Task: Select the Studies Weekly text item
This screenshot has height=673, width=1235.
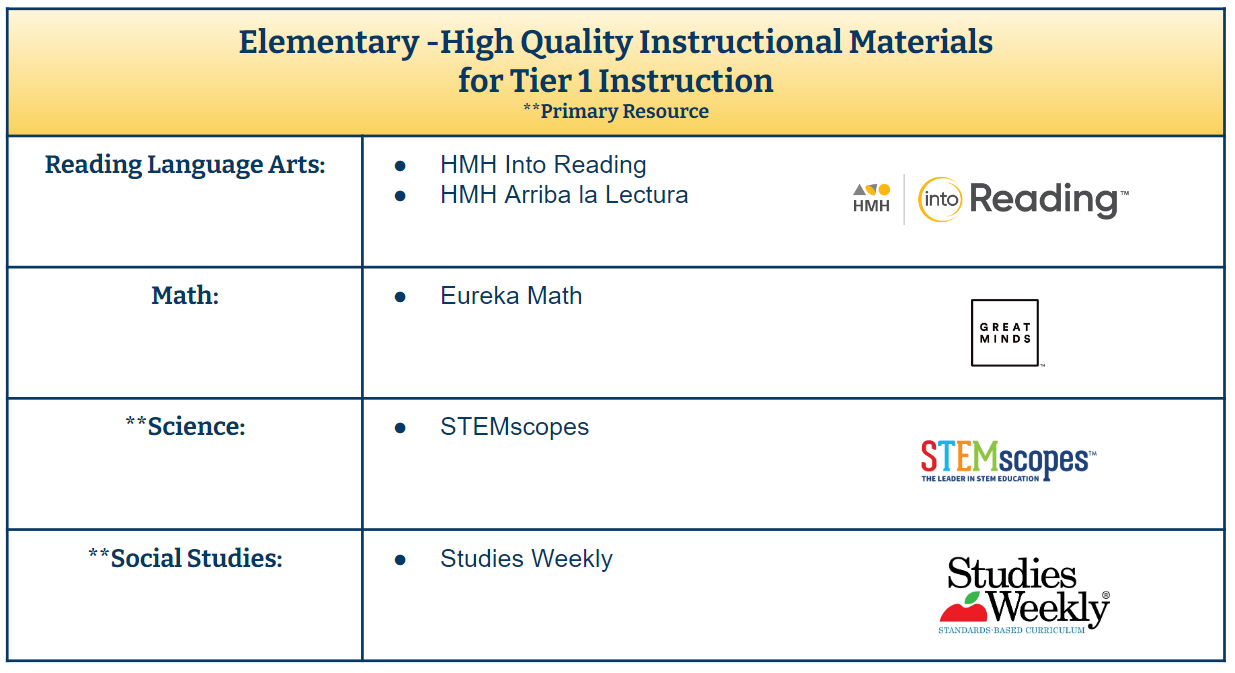Action: [x=526, y=559]
